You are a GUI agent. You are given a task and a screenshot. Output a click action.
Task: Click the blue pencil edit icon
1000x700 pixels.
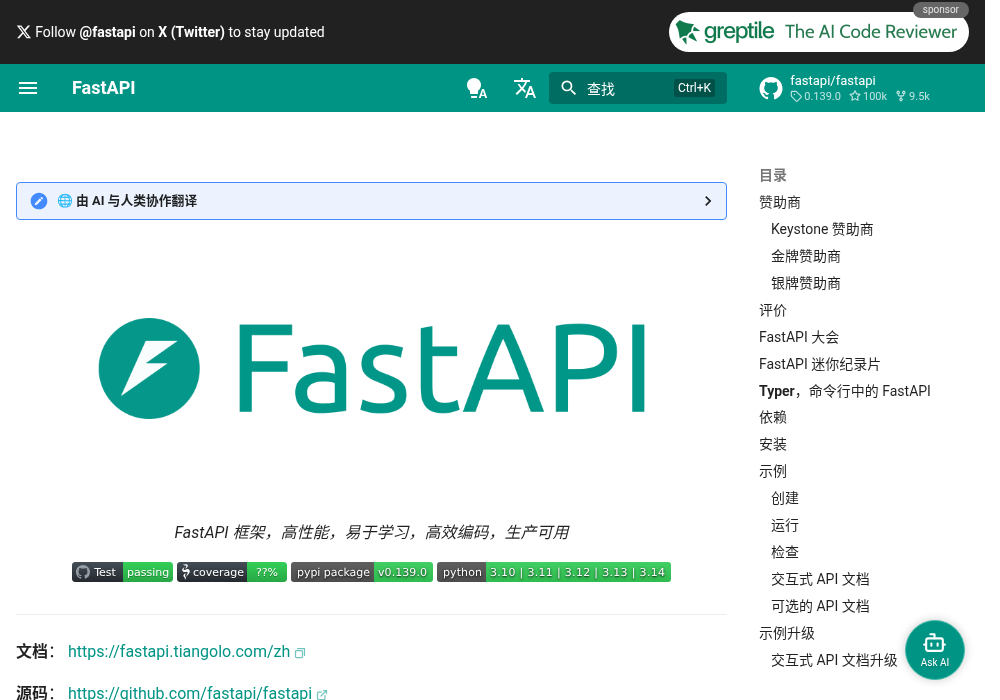pos(39,201)
